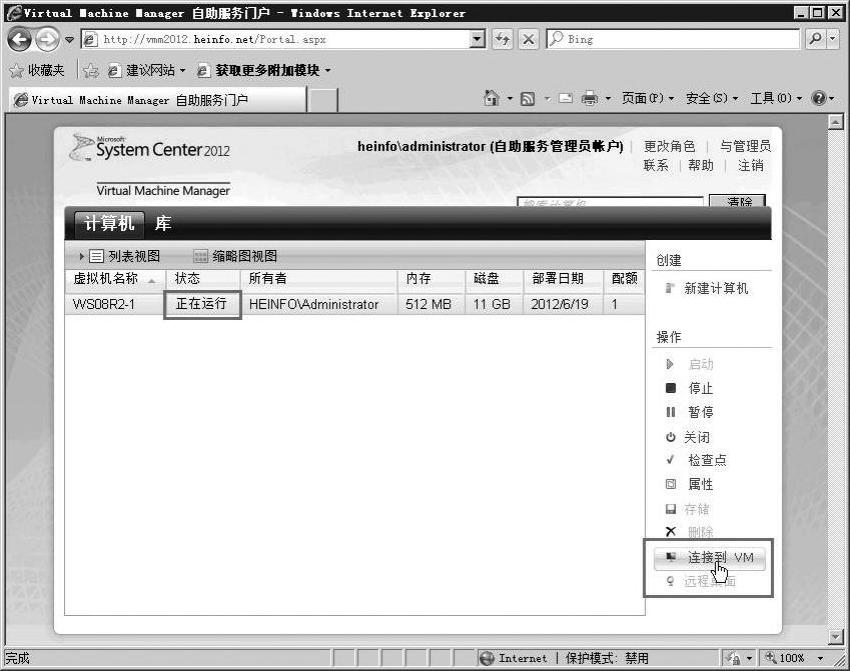Switch to the 库 library tab

click(163, 223)
